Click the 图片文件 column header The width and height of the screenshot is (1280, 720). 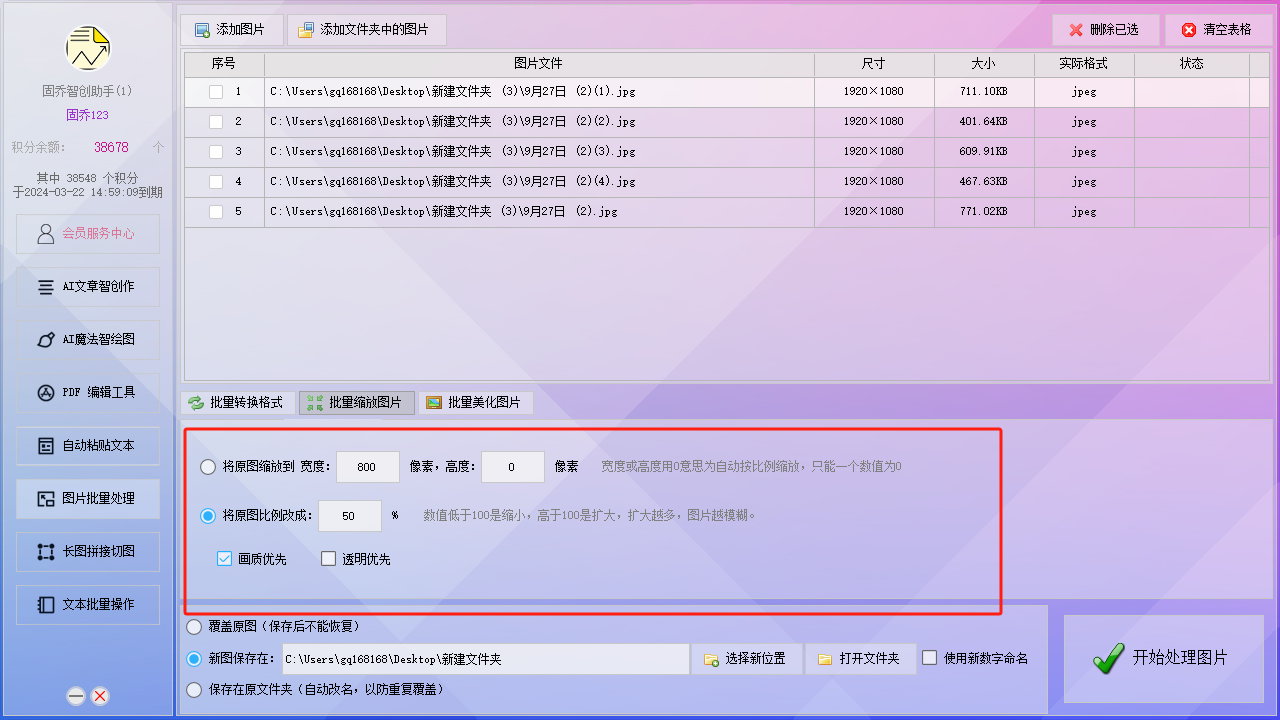pos(539,64)
